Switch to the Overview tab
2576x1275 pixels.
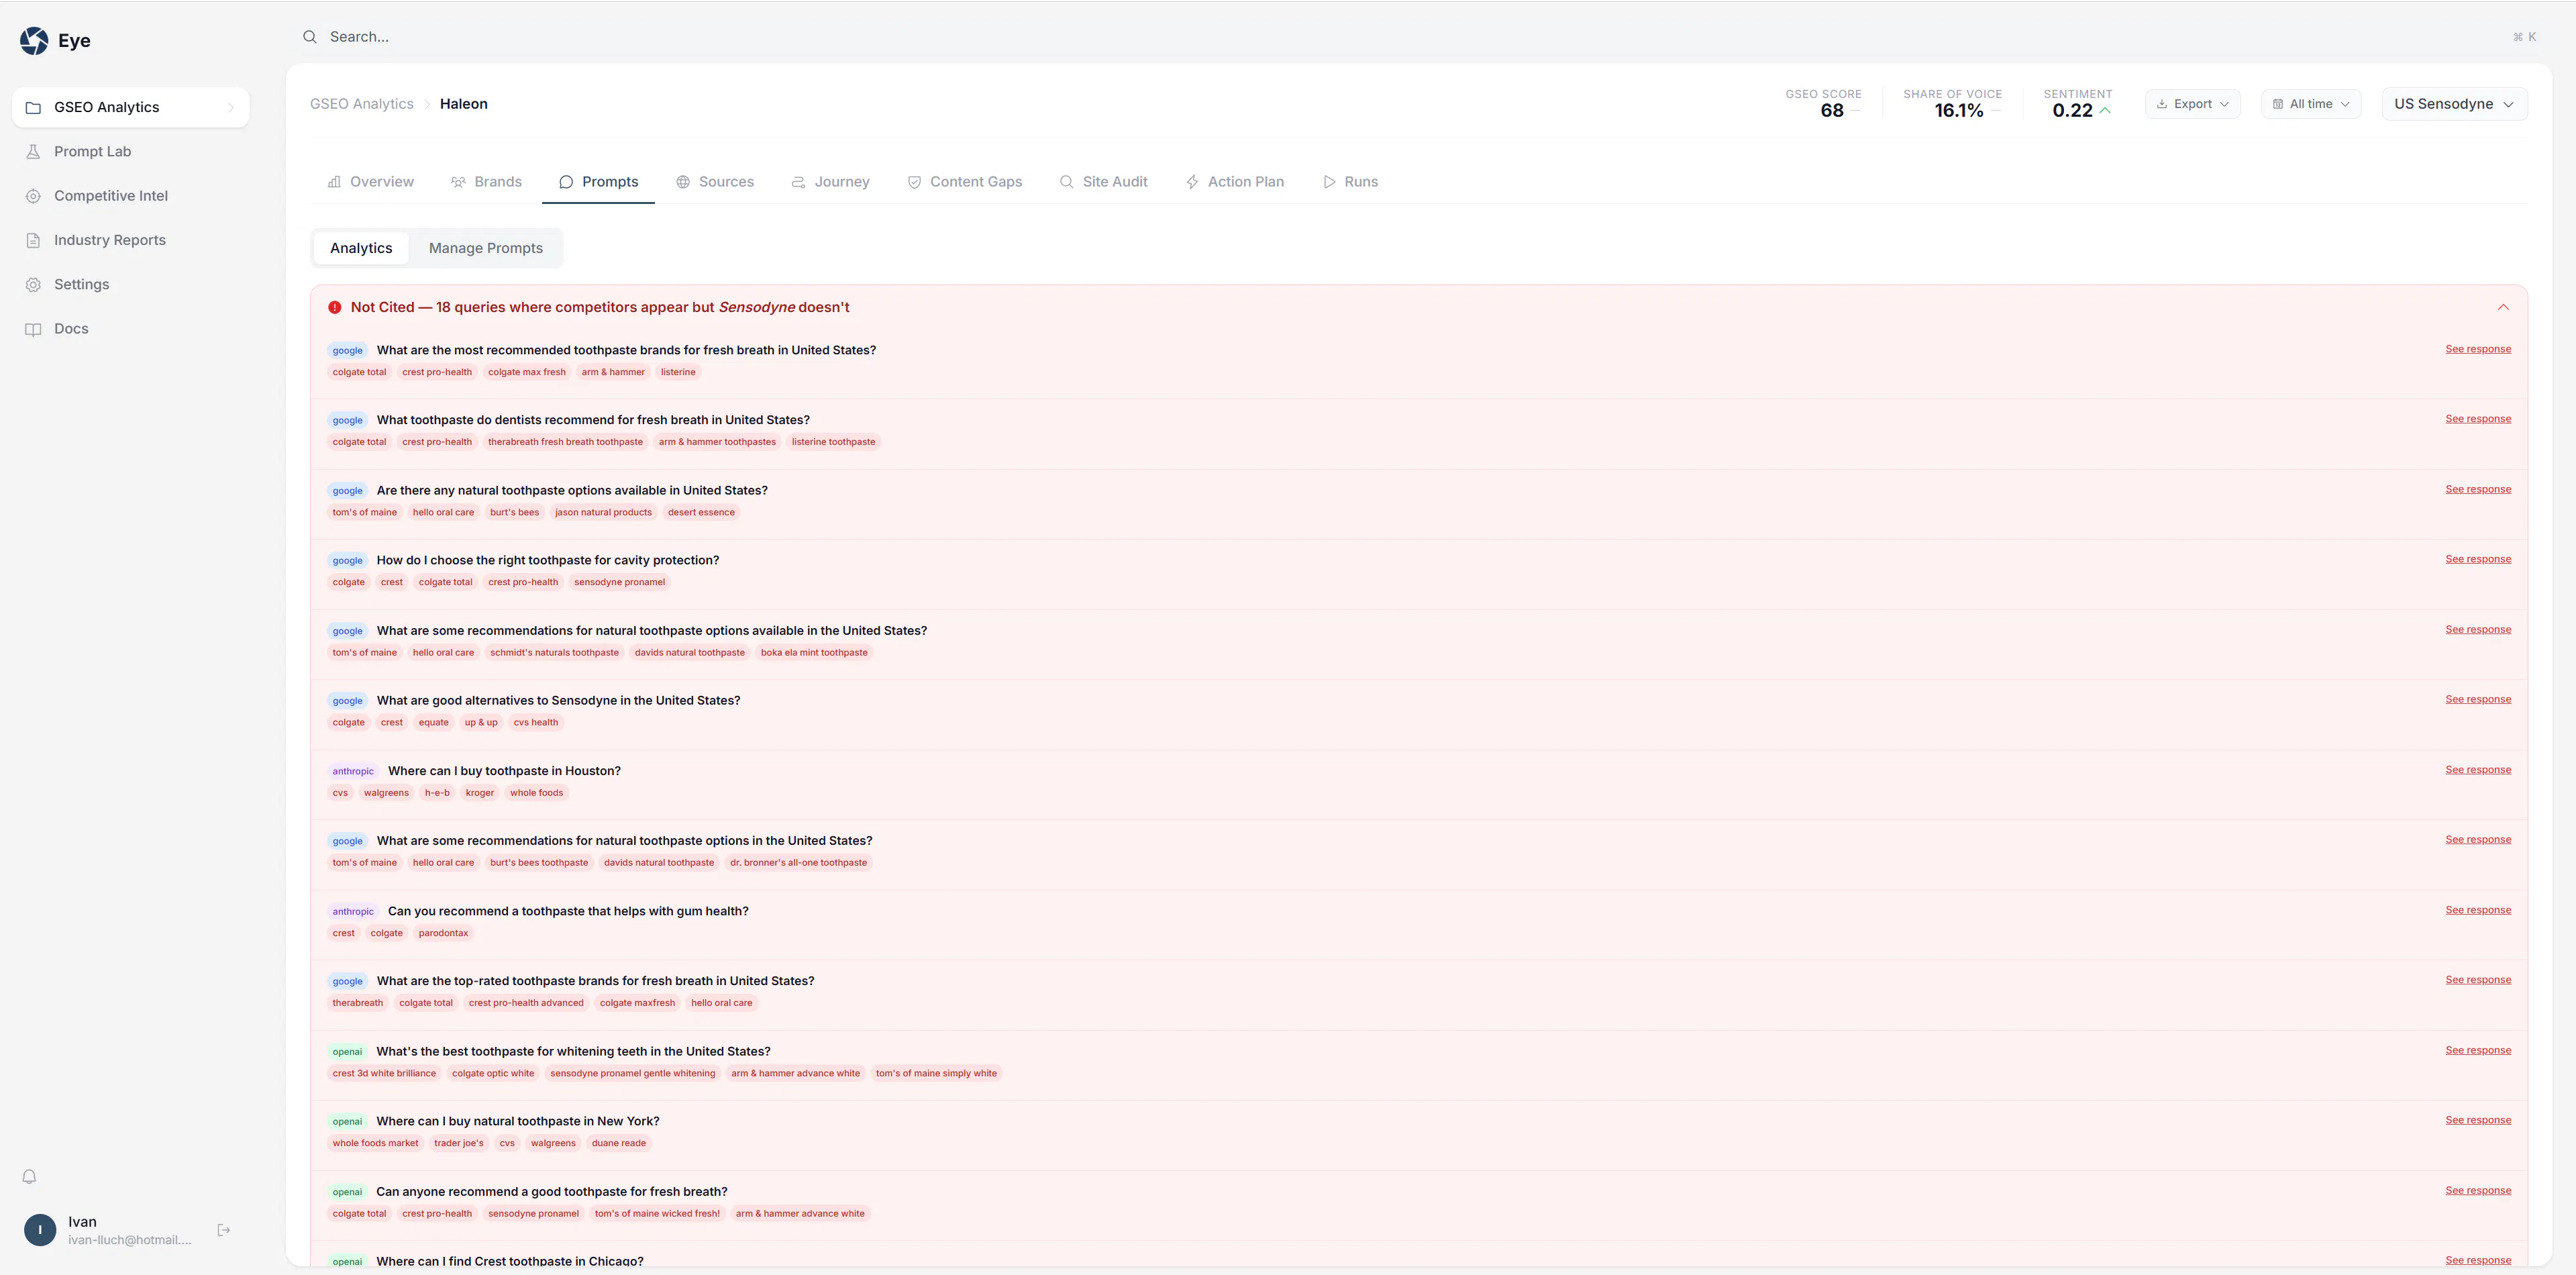370,182
